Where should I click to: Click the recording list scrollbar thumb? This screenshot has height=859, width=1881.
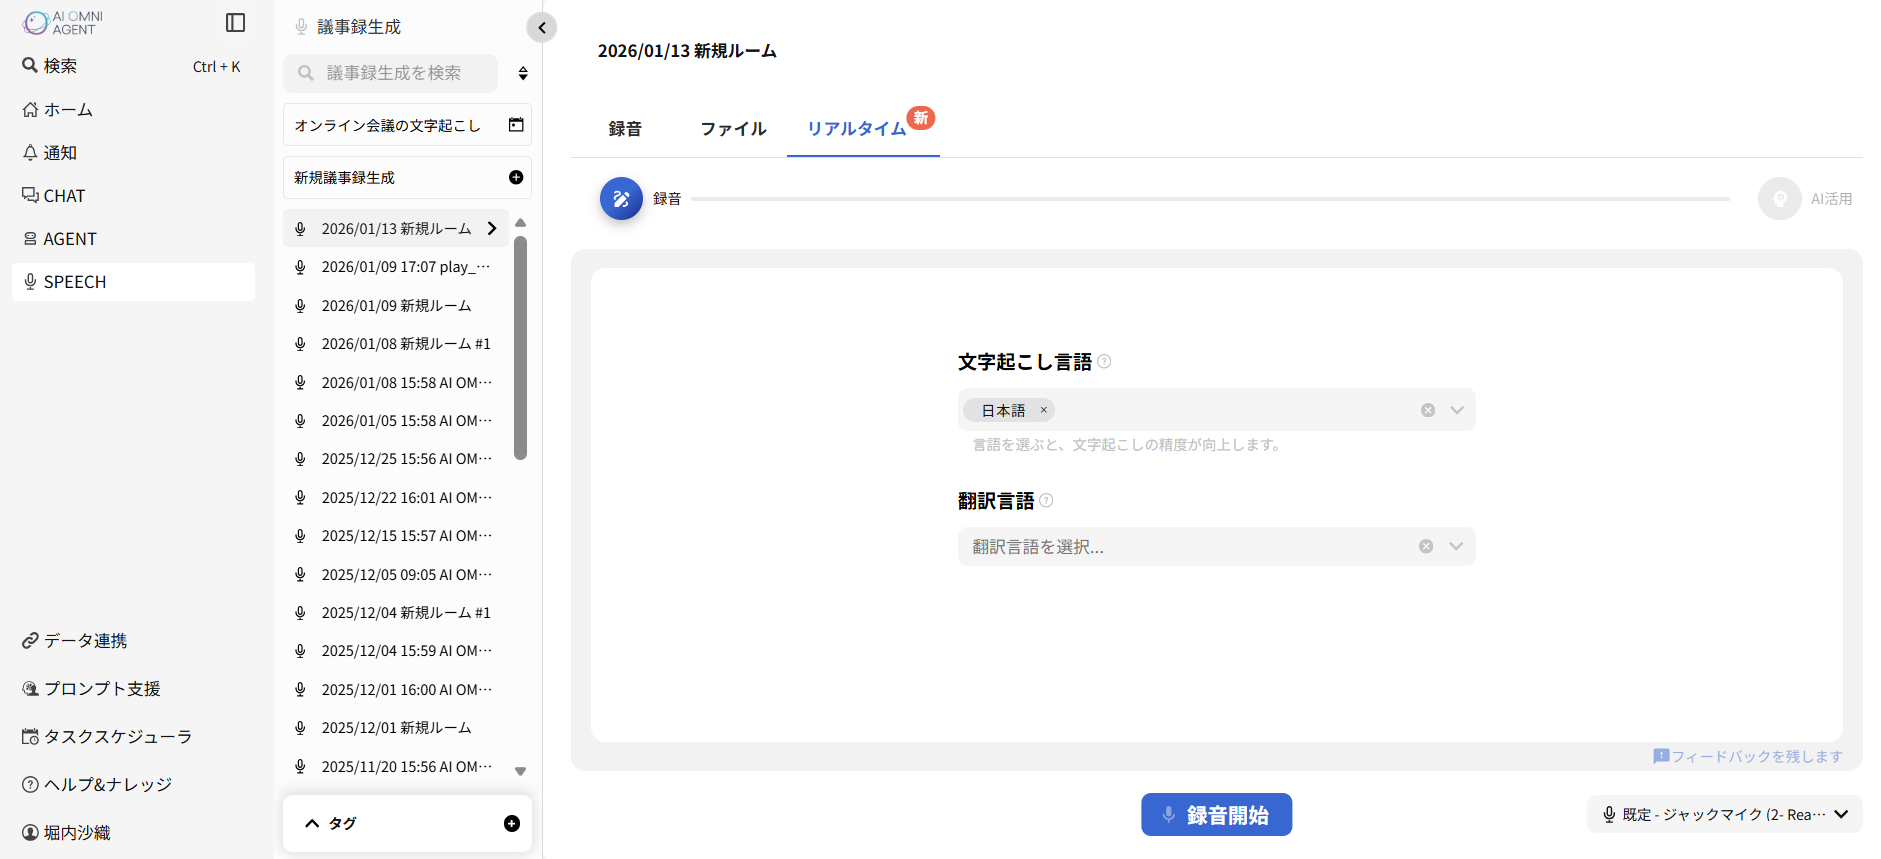(520, 347)
